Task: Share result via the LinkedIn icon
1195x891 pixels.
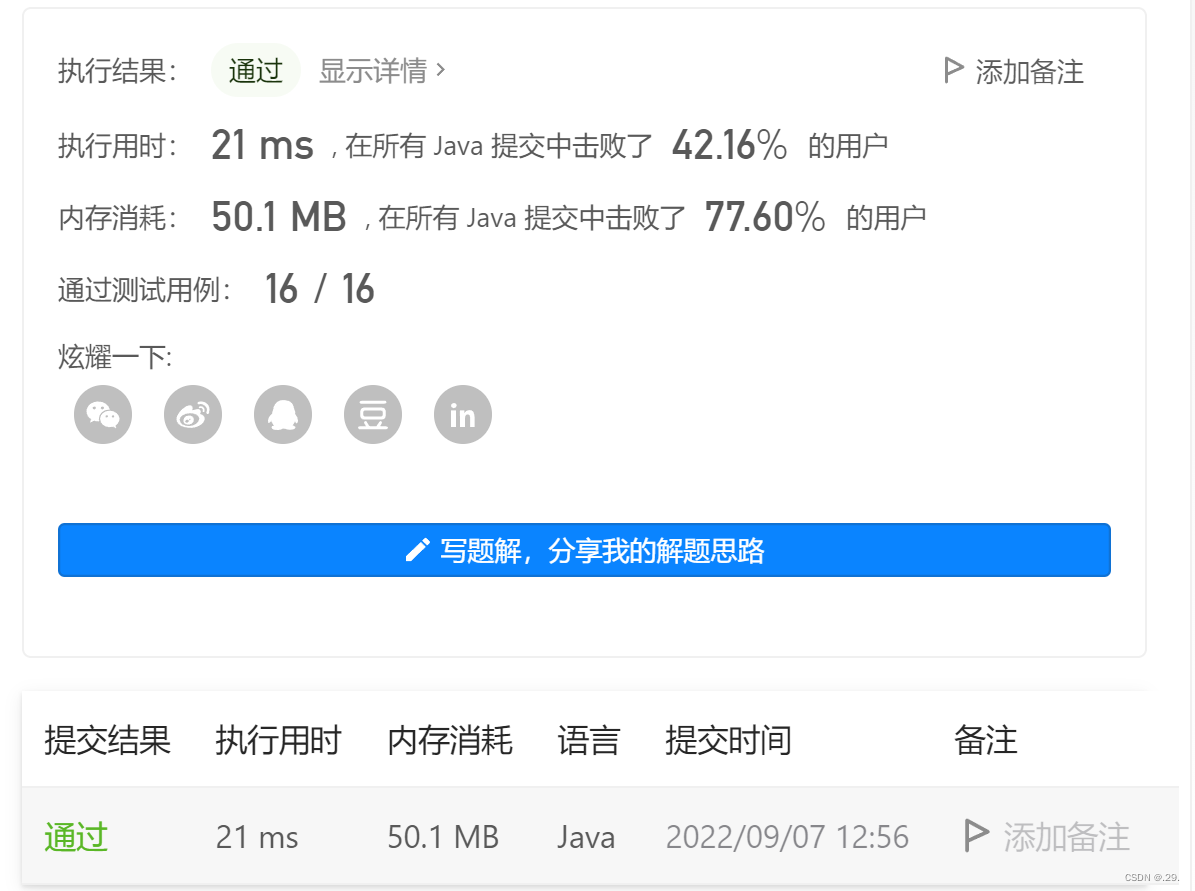Action: pyautogui.click(x=462, y=414)
